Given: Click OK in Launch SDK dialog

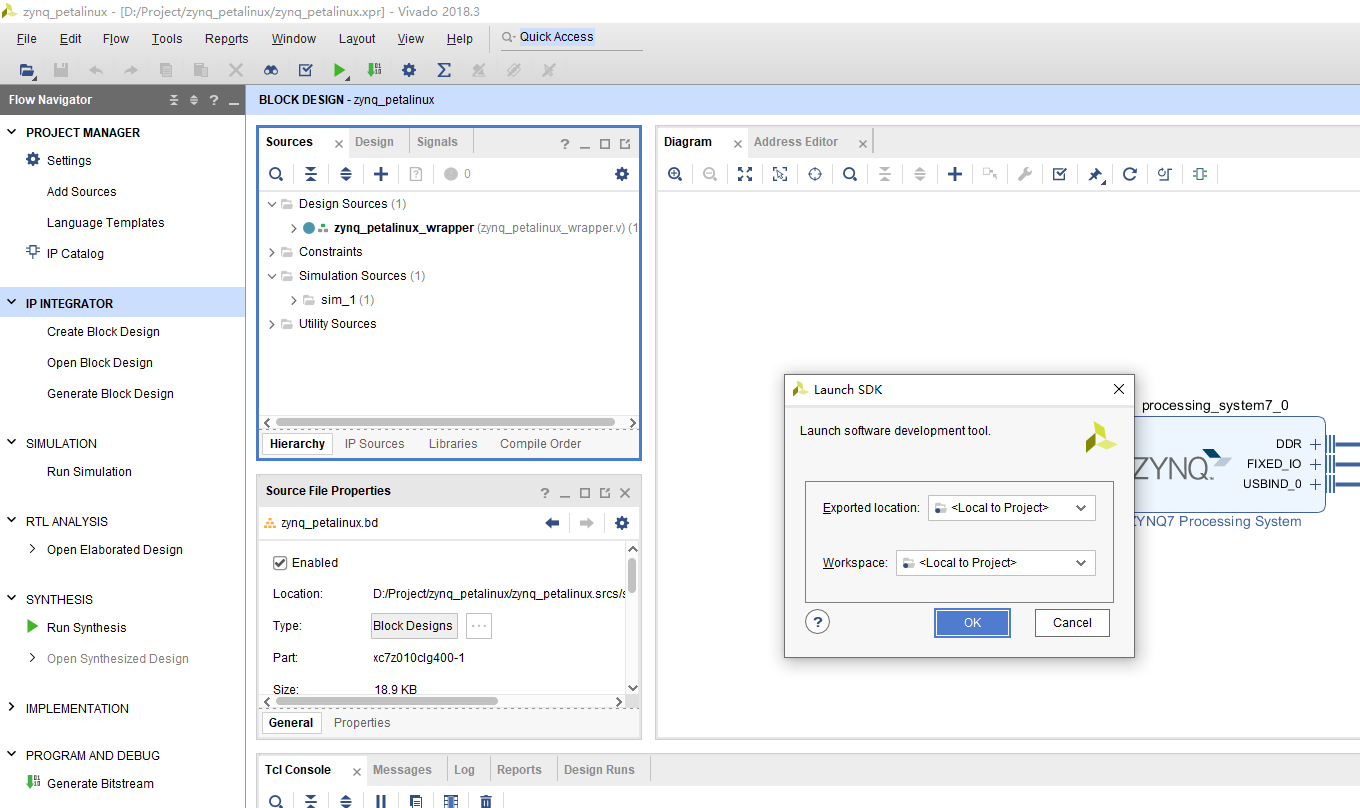Looking at the screenshot, I should (972, 623).
